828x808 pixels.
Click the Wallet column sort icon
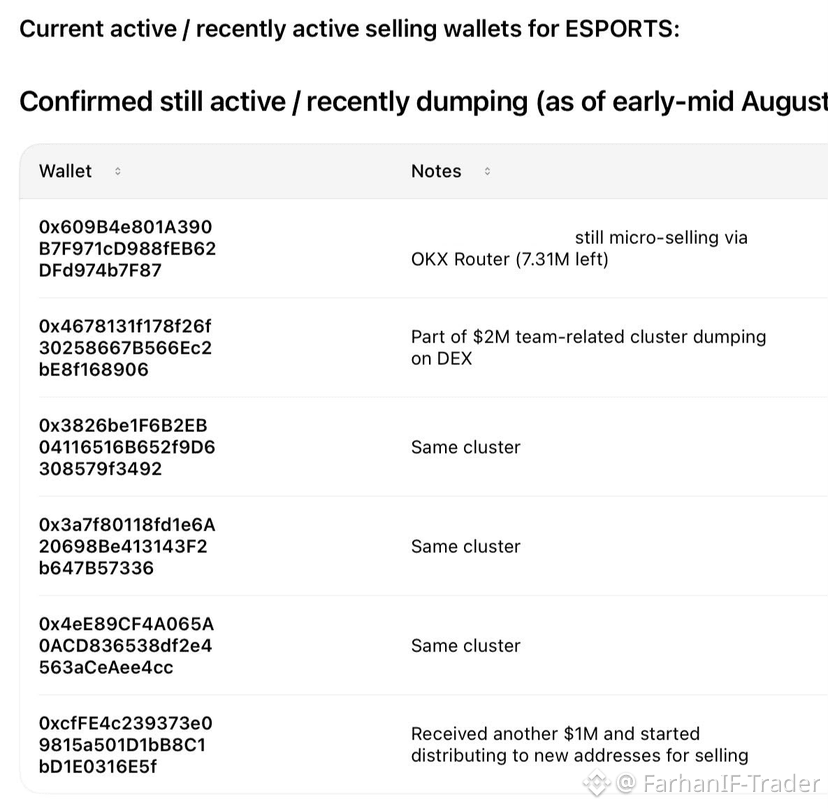(x=118, y=171)
